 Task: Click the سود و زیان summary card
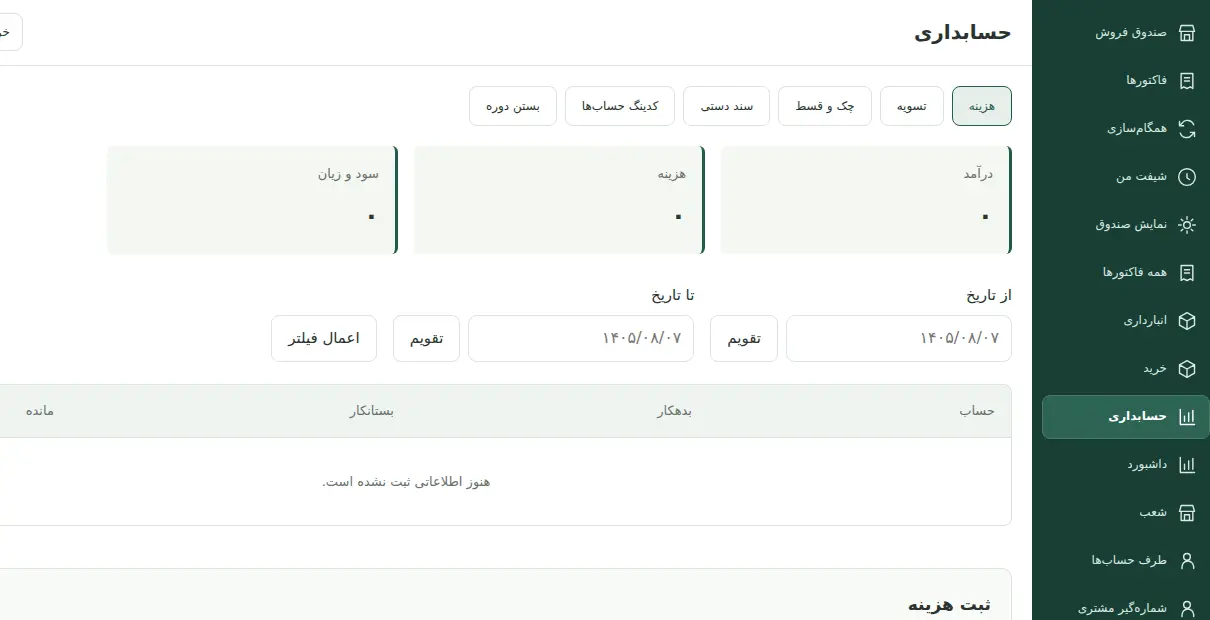[252, 200]
